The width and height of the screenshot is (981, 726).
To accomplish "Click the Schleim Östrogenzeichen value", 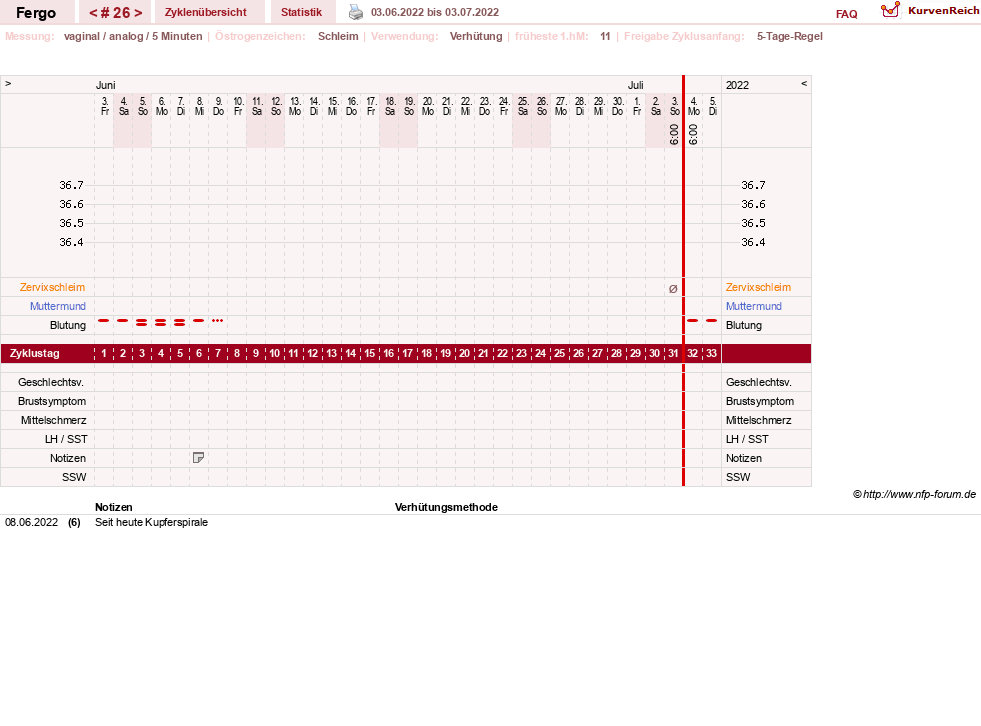I will tap(338, 36).
